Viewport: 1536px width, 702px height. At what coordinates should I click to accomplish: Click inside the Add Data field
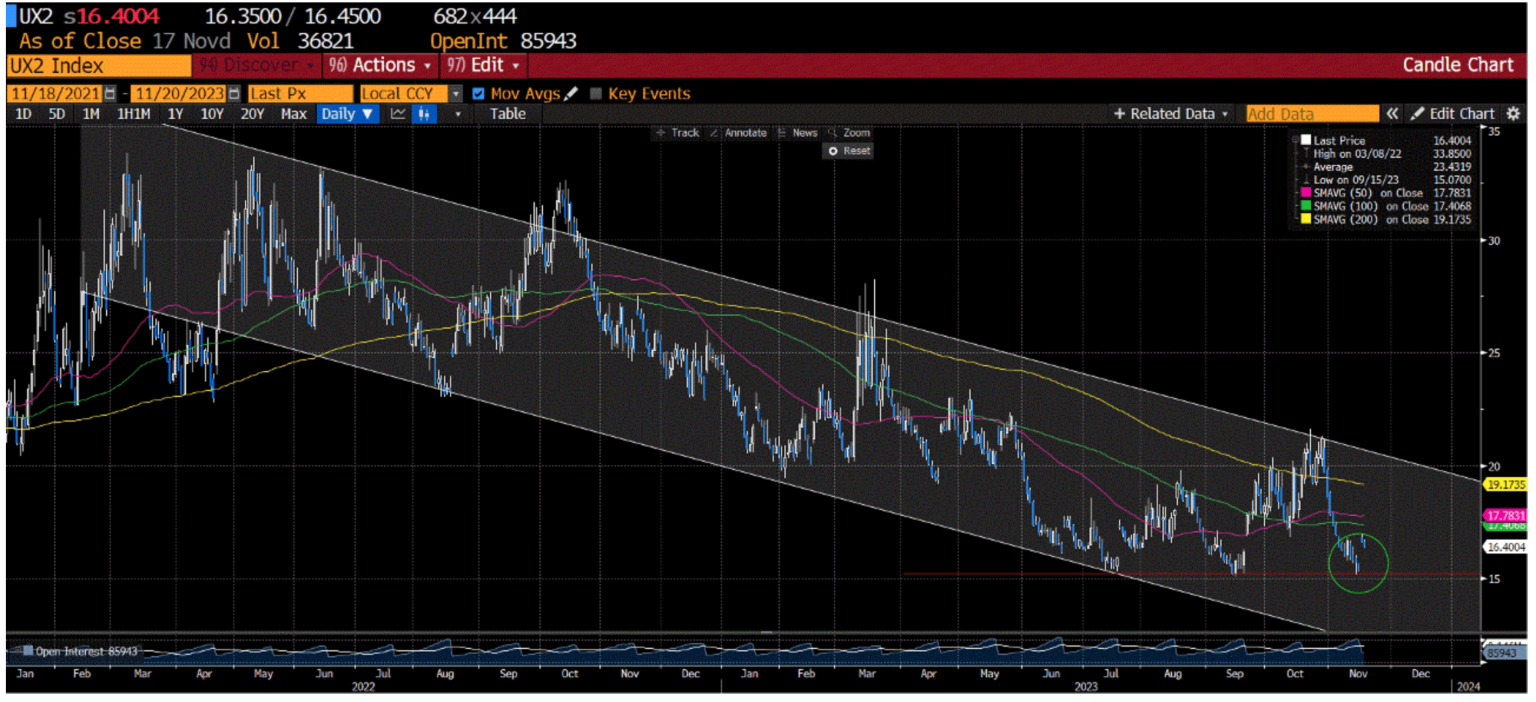point(1311,113)
